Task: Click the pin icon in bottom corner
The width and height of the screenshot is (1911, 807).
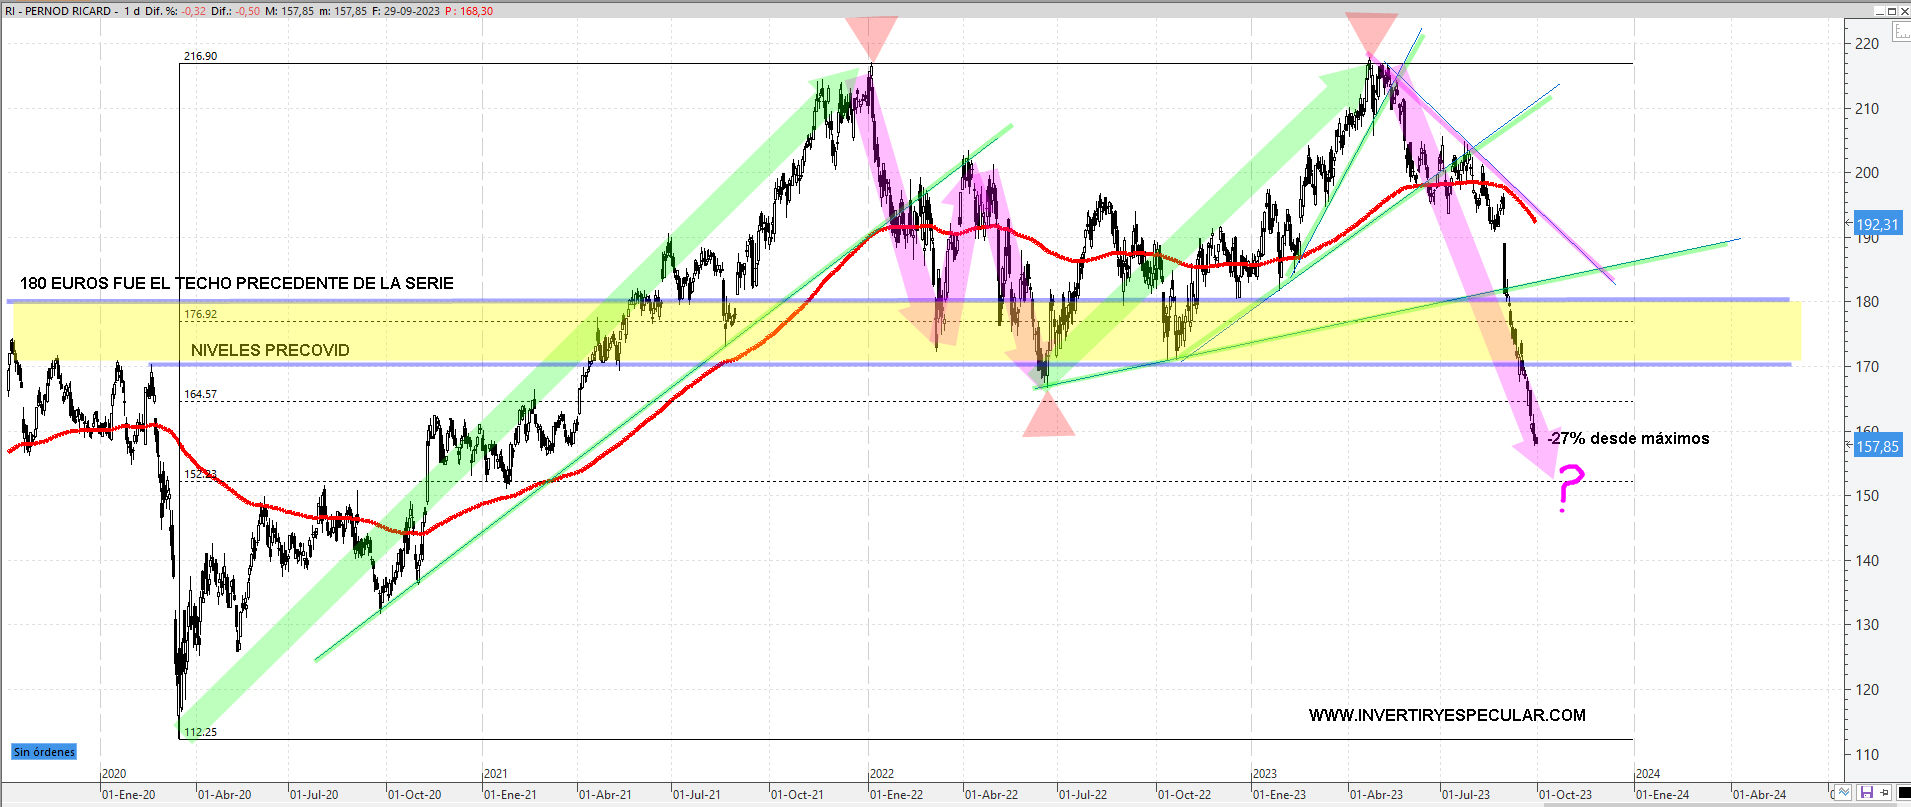Action: point(1884,793)
